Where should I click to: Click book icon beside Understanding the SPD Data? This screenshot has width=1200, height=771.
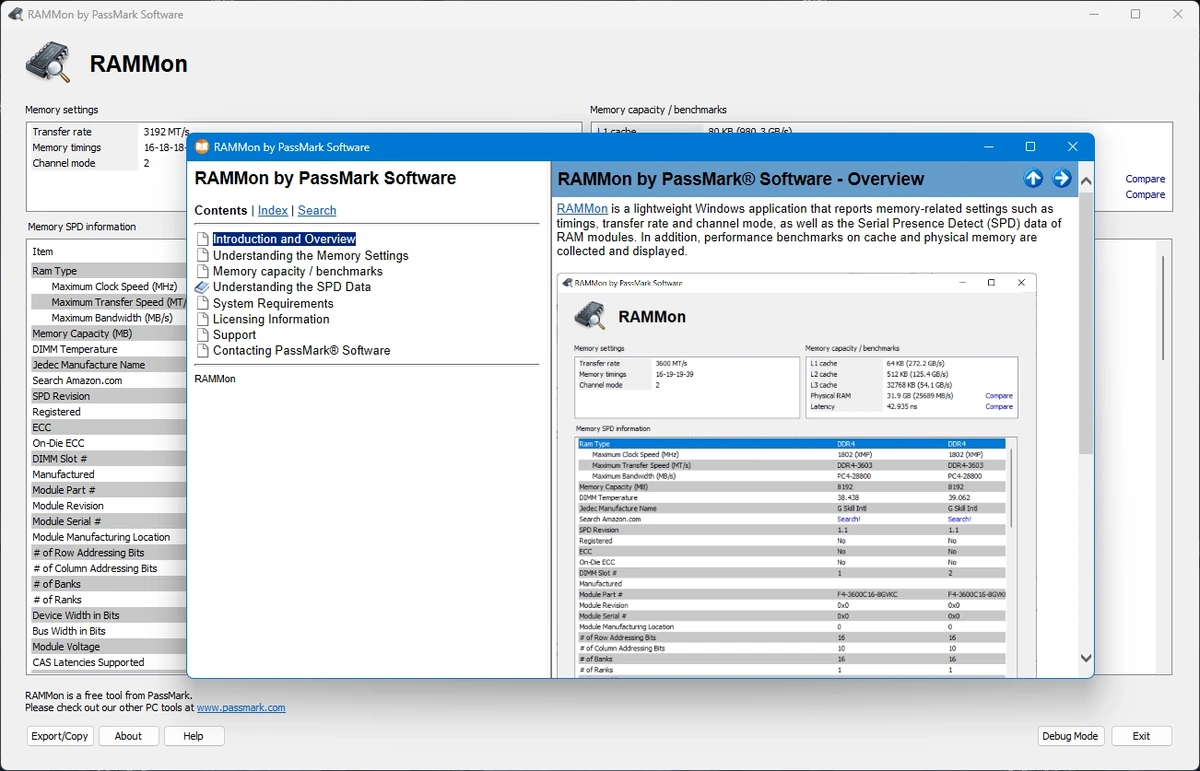[202, 287]
